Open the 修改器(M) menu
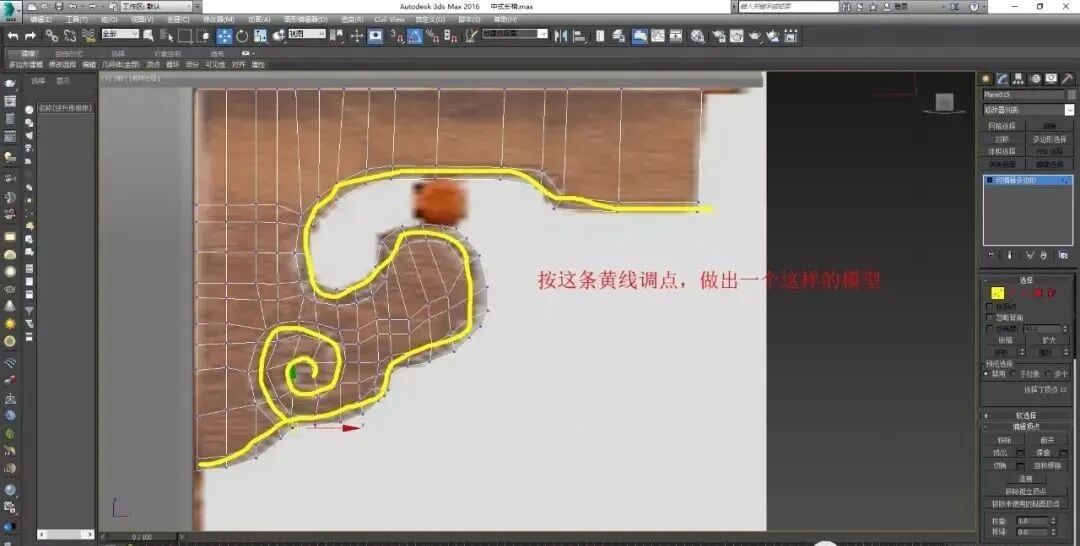1080x546 pixels. [218, 20]
